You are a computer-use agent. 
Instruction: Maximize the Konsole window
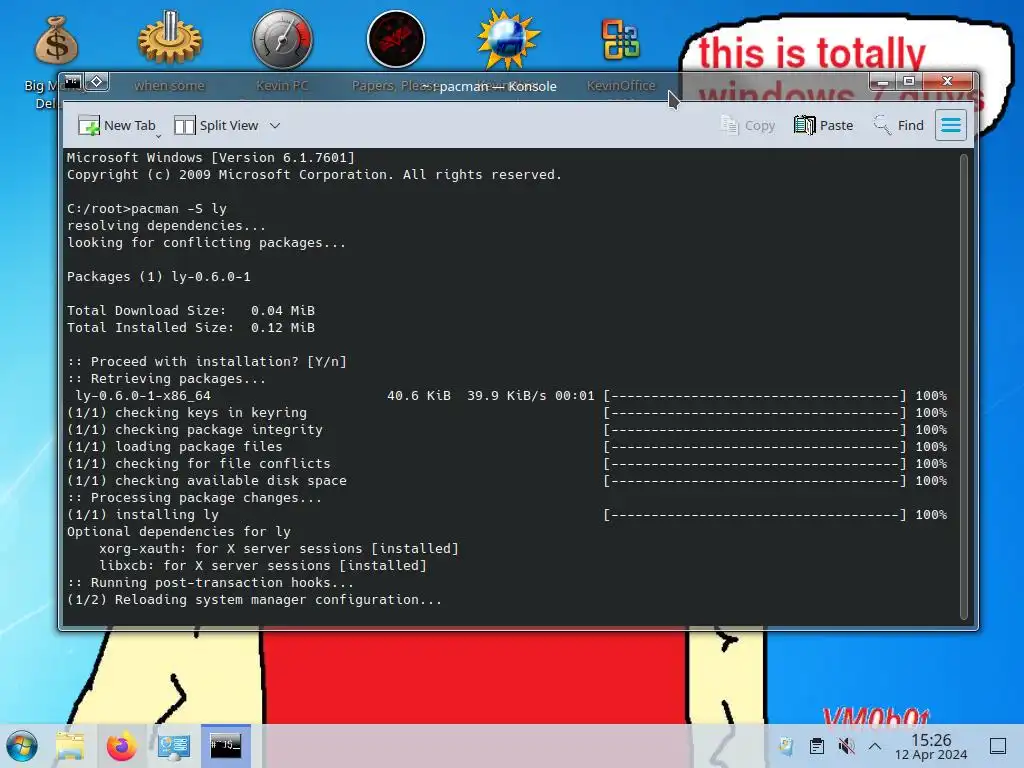click(x=908, y=82)
